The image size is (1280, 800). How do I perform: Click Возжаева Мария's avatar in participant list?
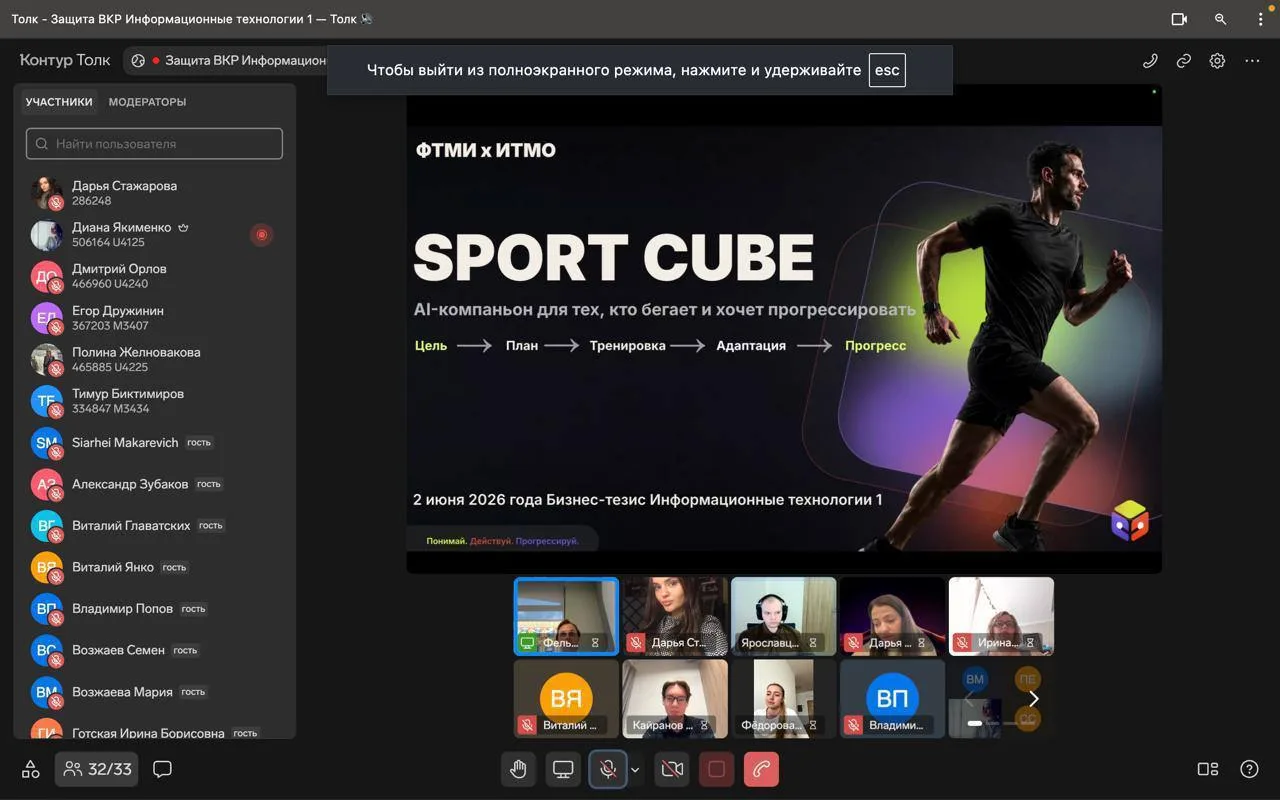click(x=46, y=692)
